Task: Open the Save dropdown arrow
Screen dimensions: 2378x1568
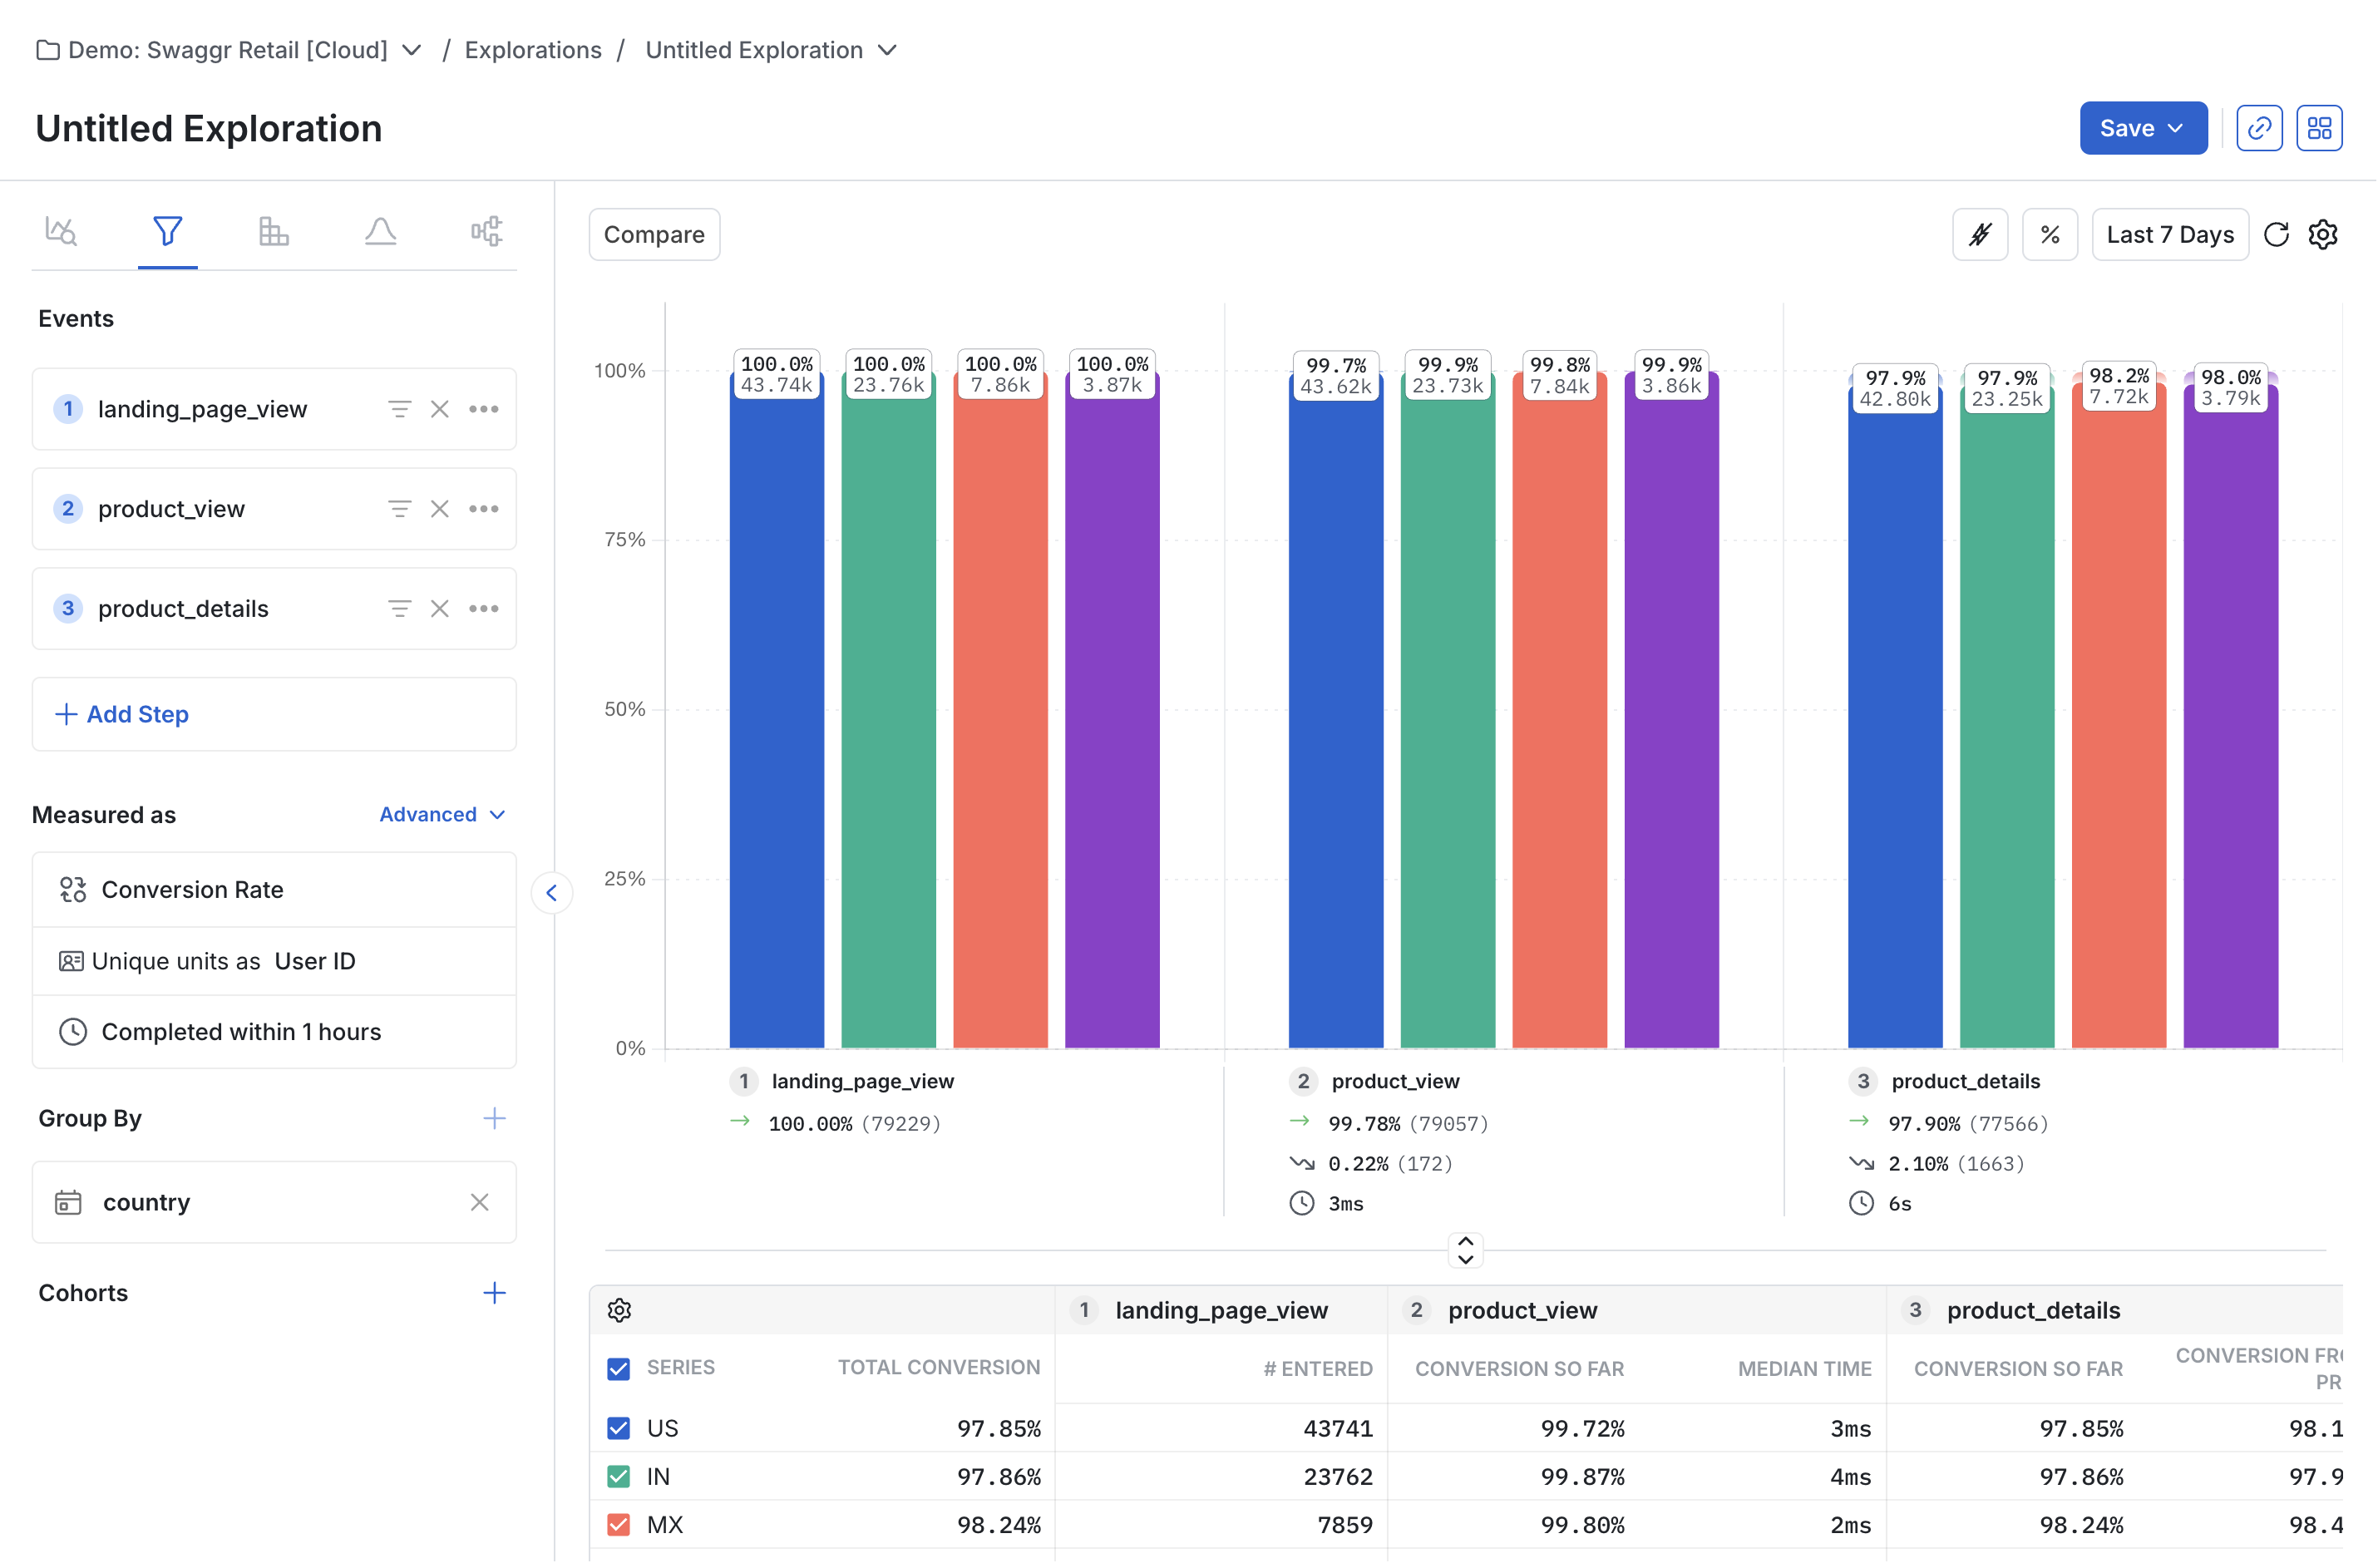Action: click(2176, 128)
